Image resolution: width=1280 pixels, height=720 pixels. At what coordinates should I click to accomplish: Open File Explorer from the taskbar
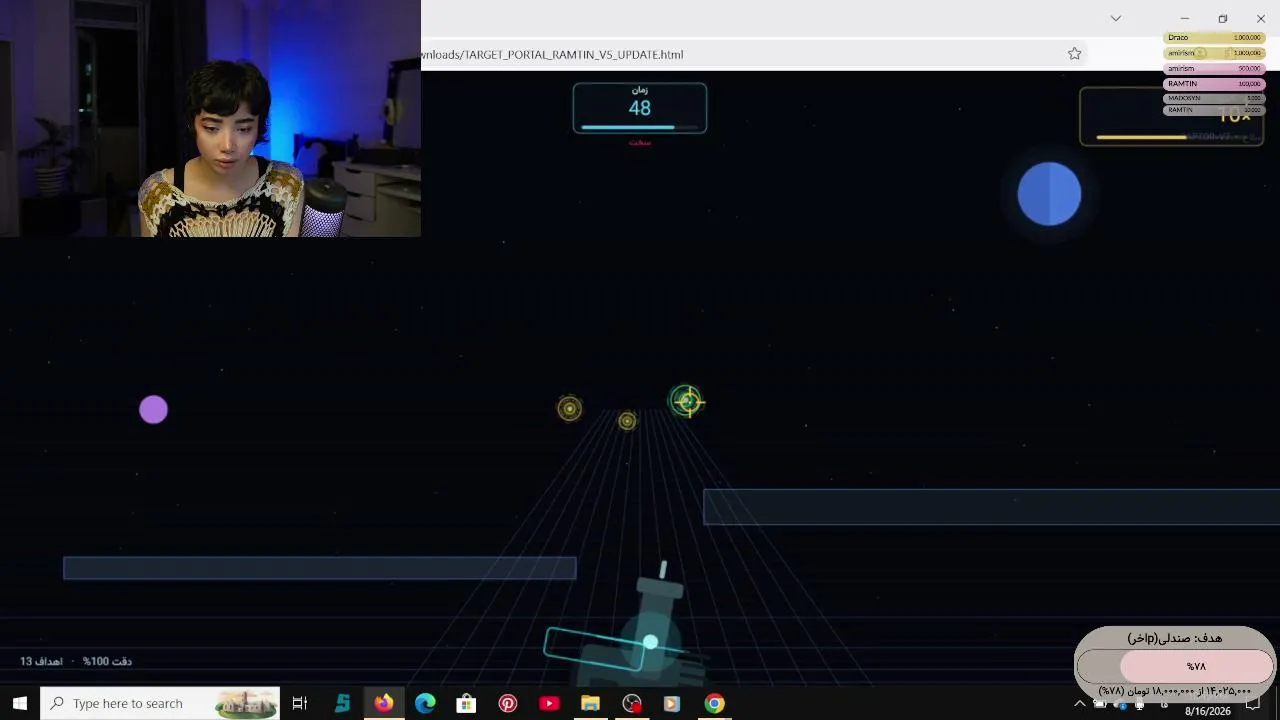(x=590, y=703)
